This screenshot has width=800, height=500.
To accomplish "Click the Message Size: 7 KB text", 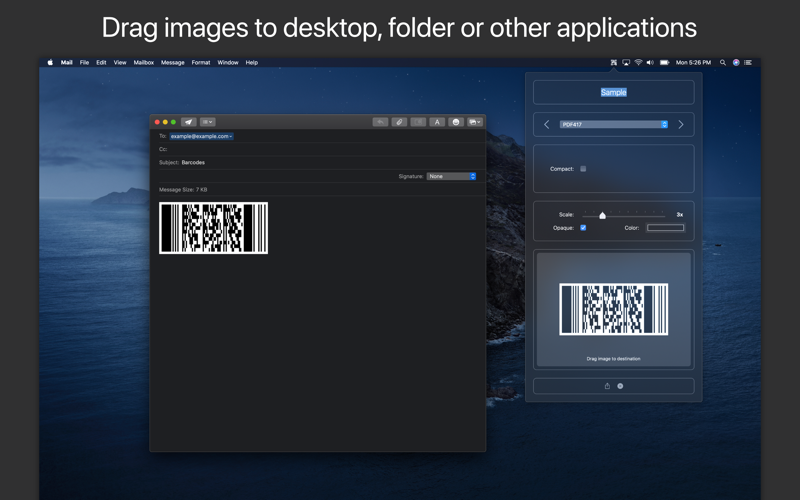I will (x=183, y=190).
